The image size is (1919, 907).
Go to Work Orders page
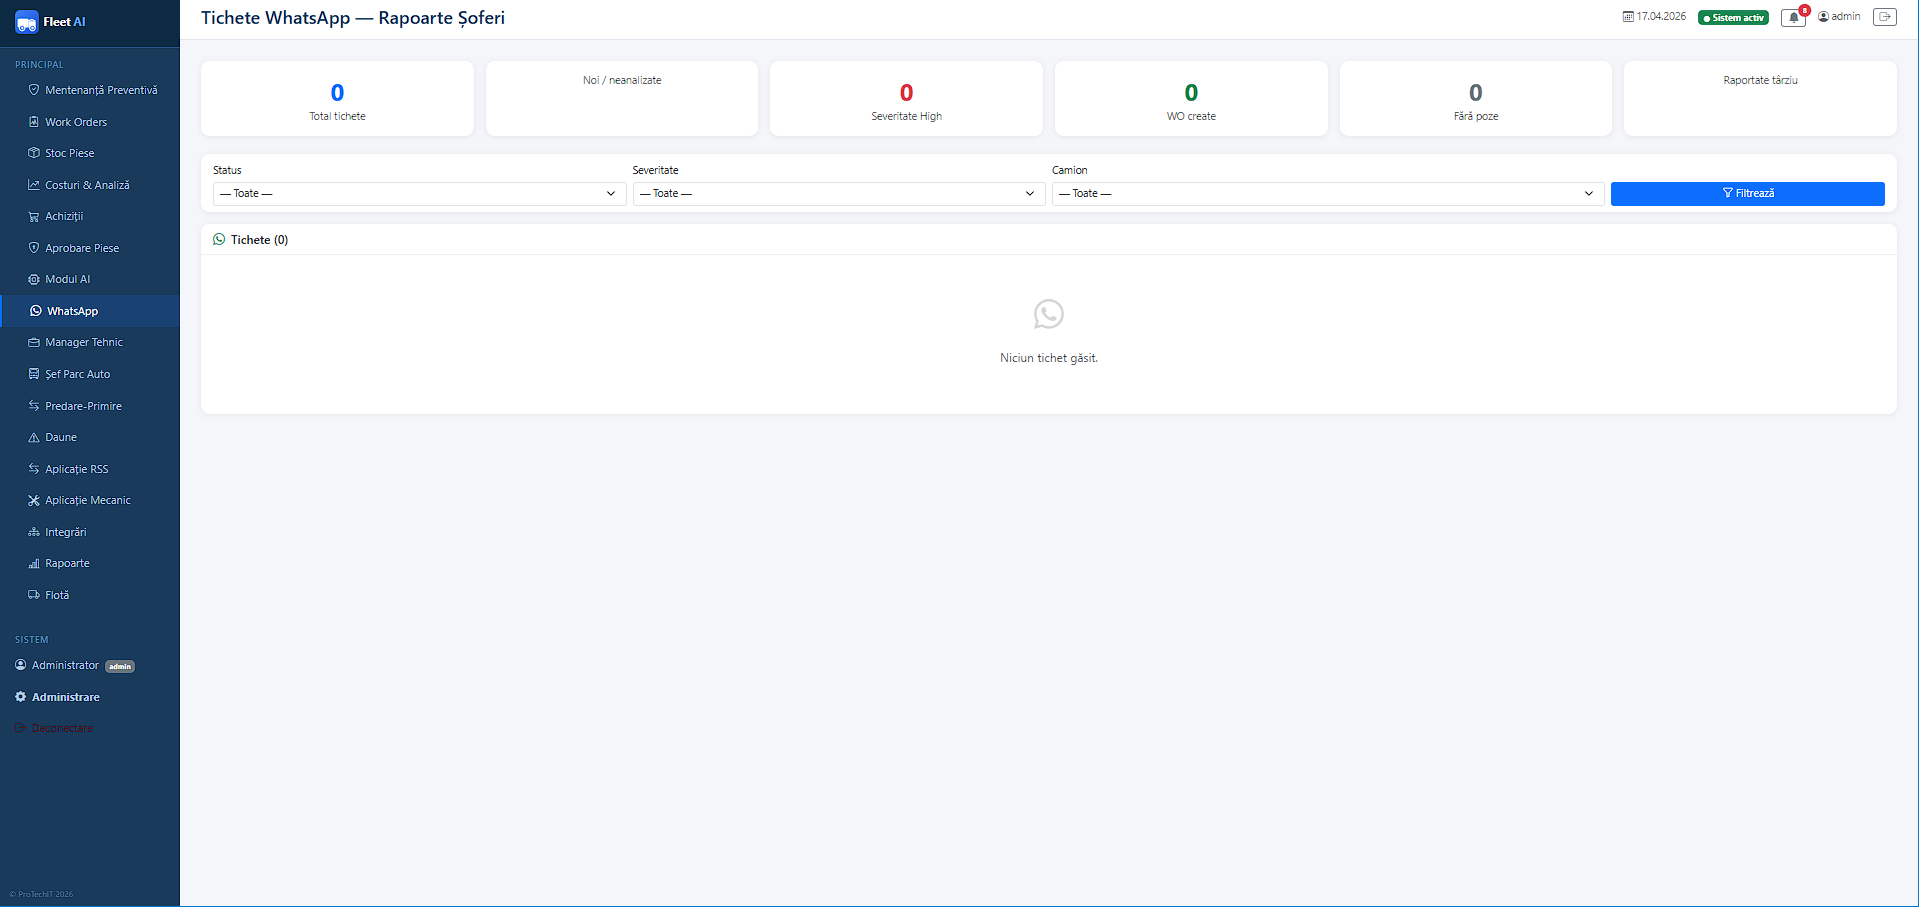coord(90,122)
